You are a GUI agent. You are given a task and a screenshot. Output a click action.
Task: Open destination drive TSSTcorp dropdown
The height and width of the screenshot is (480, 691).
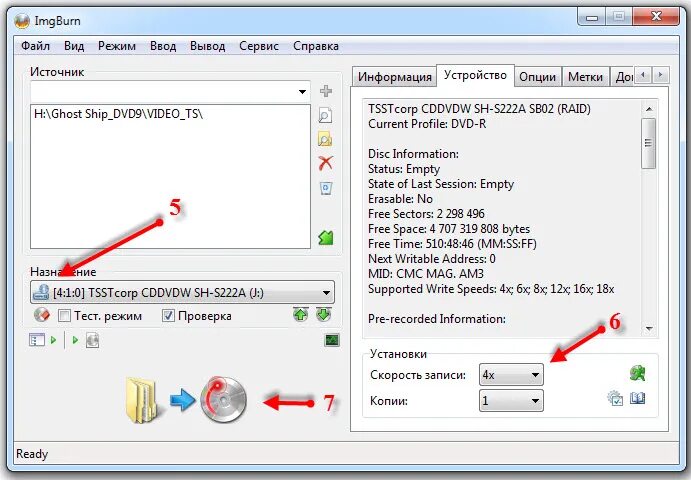click(x=182, y=292)
